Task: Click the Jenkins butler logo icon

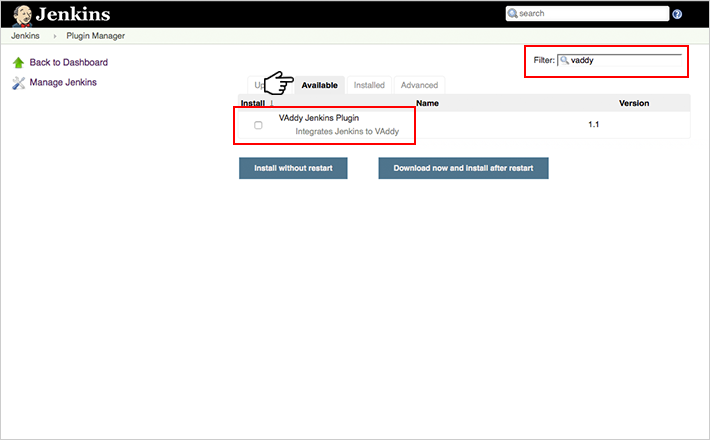Action: pos(22,15)
